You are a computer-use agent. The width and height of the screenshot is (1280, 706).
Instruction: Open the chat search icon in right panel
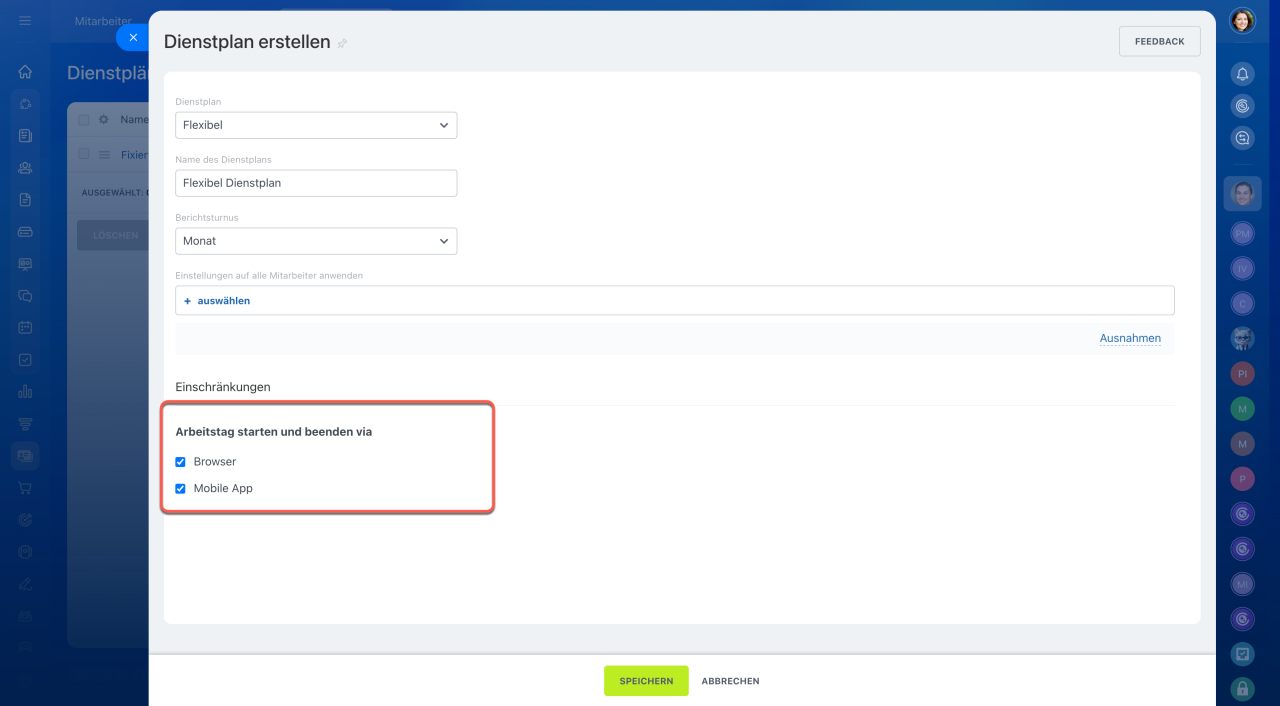1242,138
